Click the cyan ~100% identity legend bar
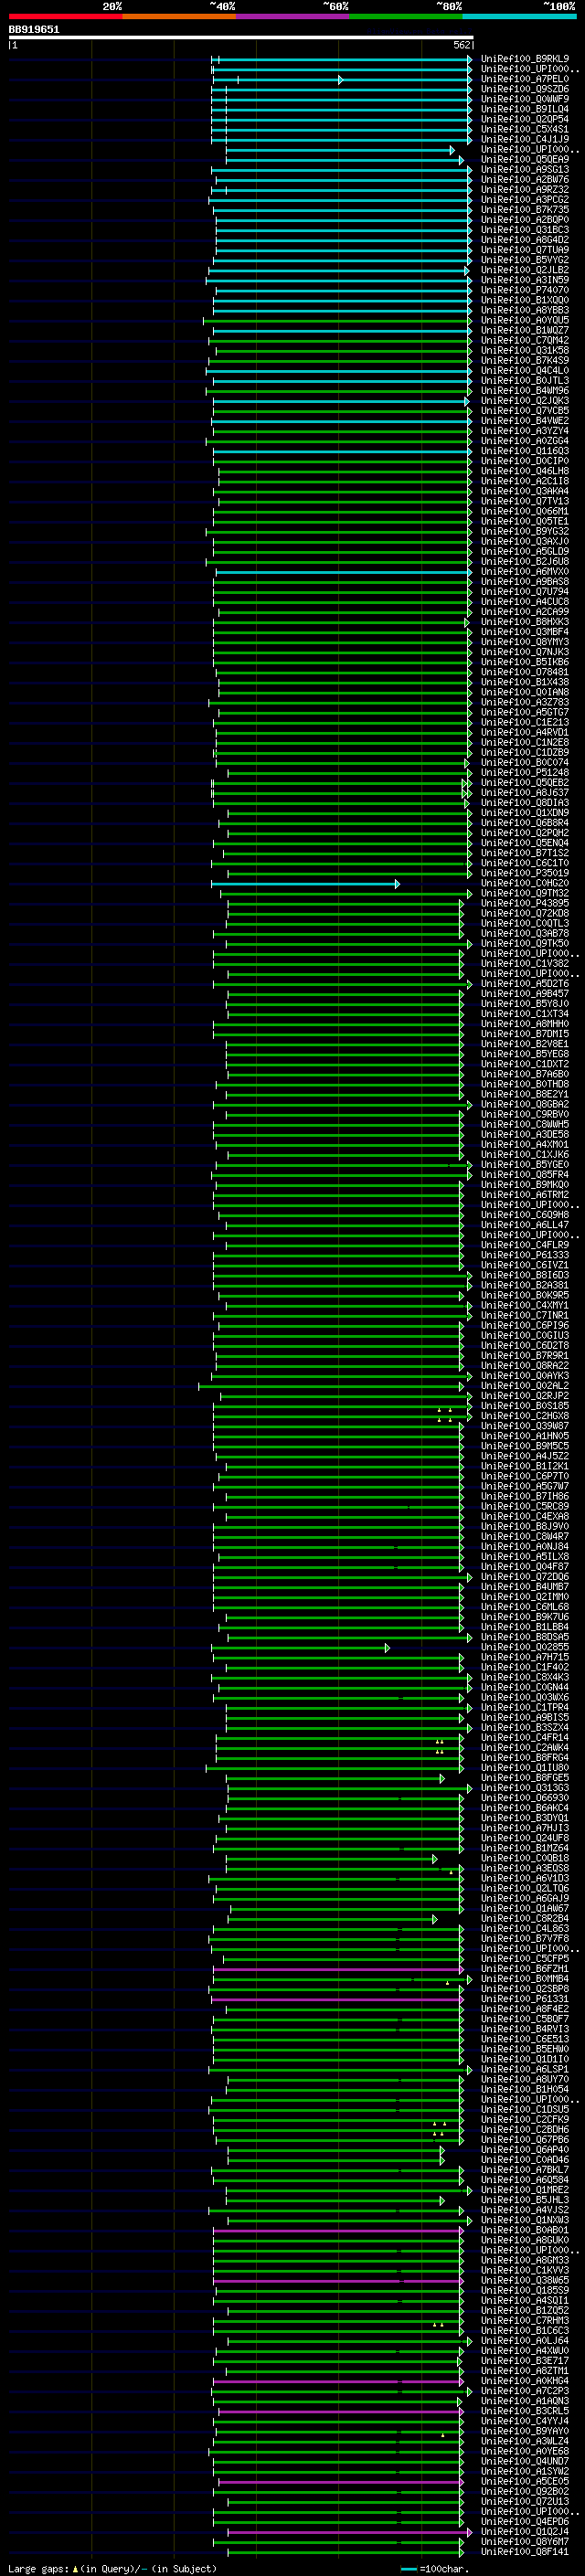585x2576 pixels. coord(519,16)
